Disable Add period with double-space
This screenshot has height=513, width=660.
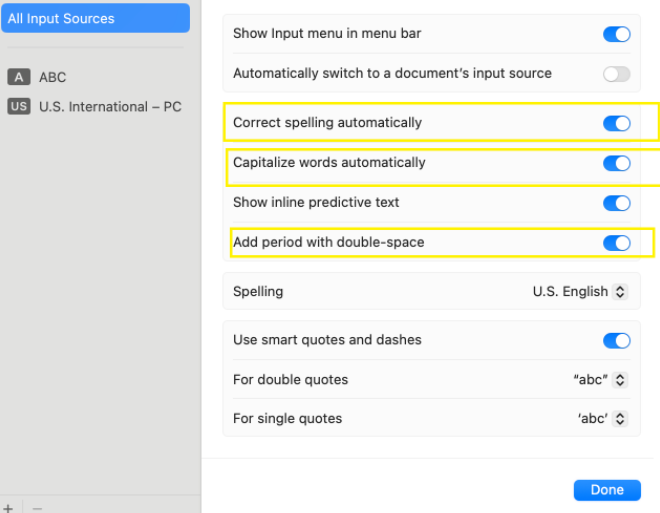pos(616,243)
